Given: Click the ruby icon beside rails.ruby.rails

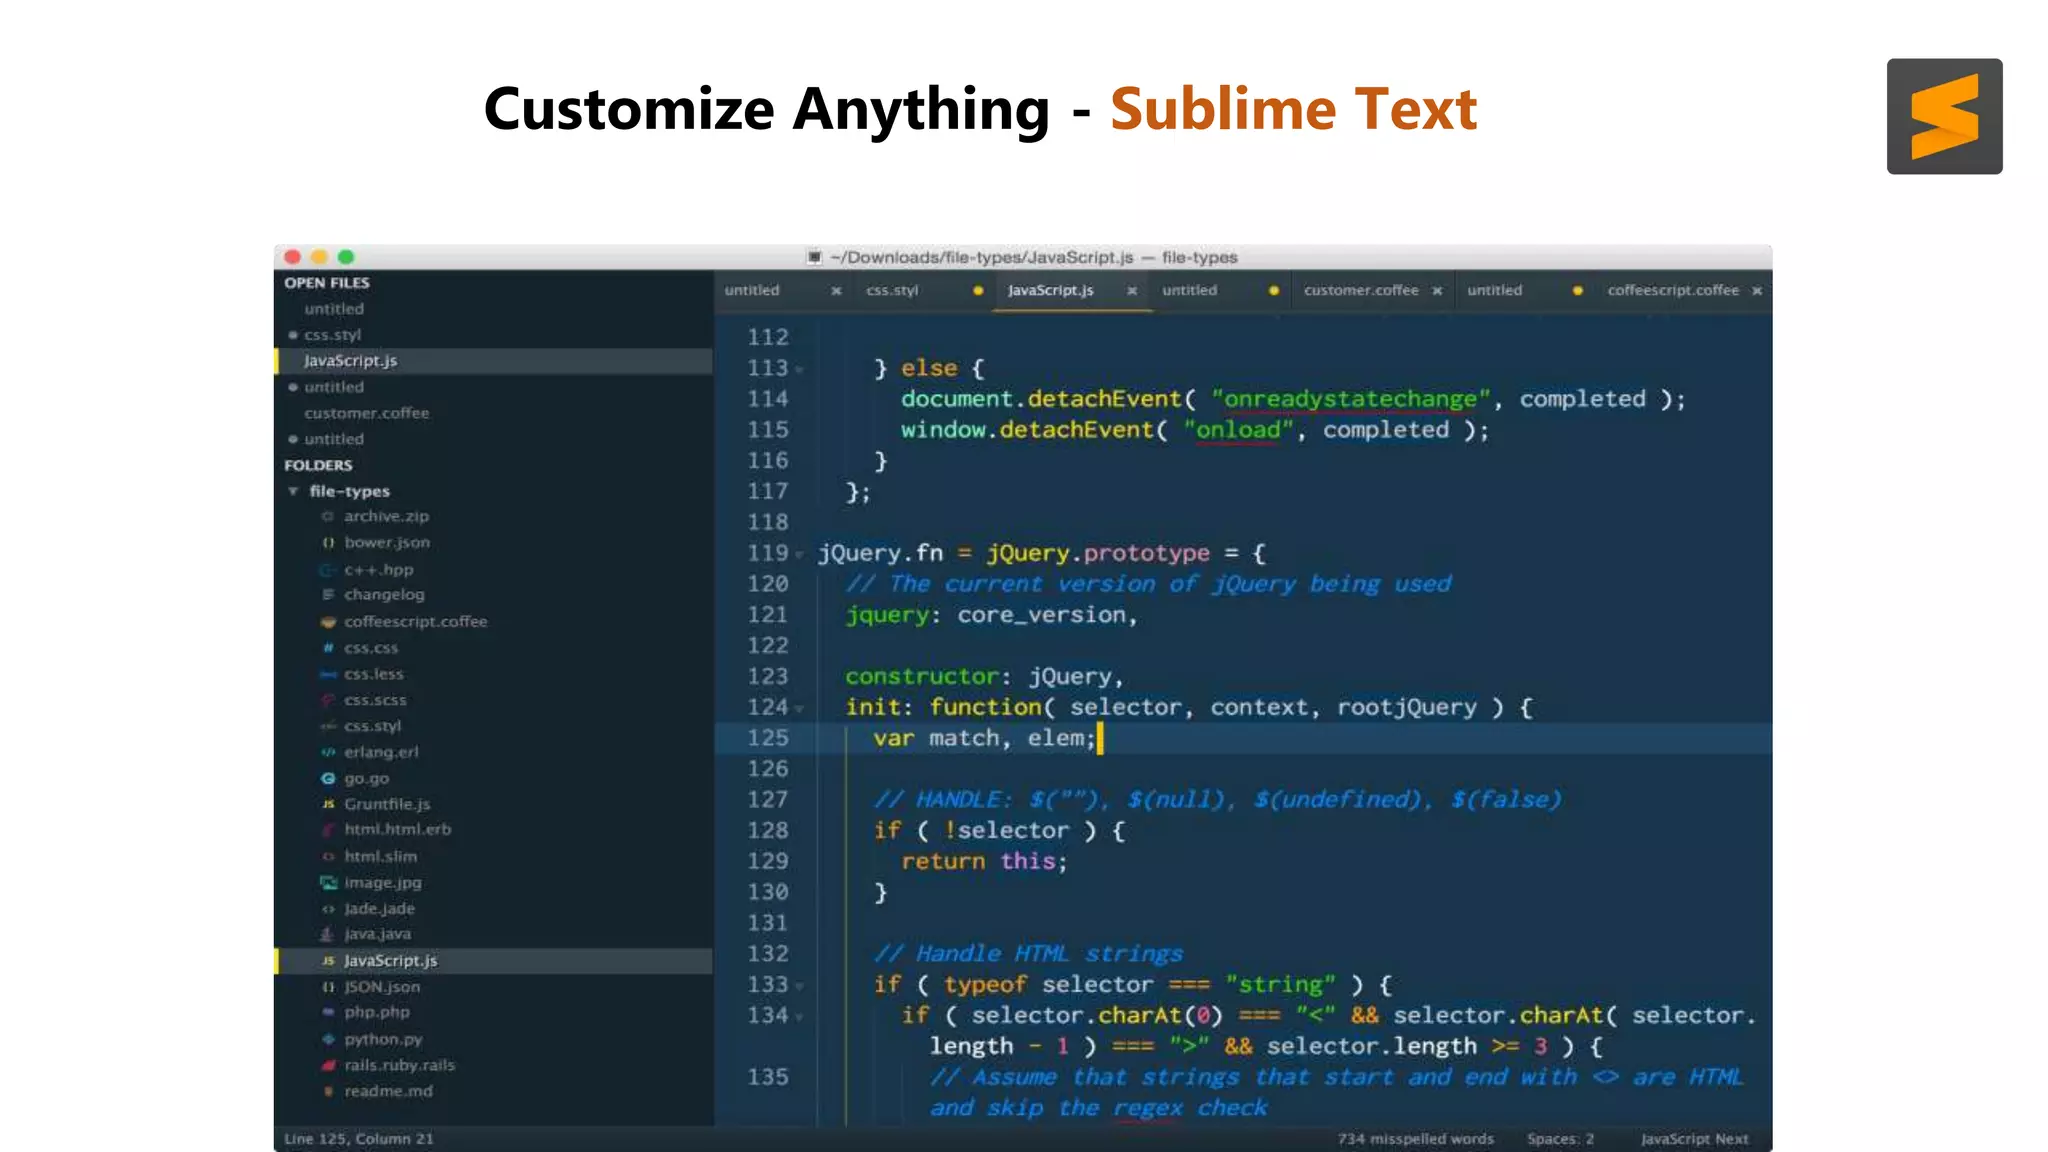Looking at the screenshot, I should (328, 1065).
